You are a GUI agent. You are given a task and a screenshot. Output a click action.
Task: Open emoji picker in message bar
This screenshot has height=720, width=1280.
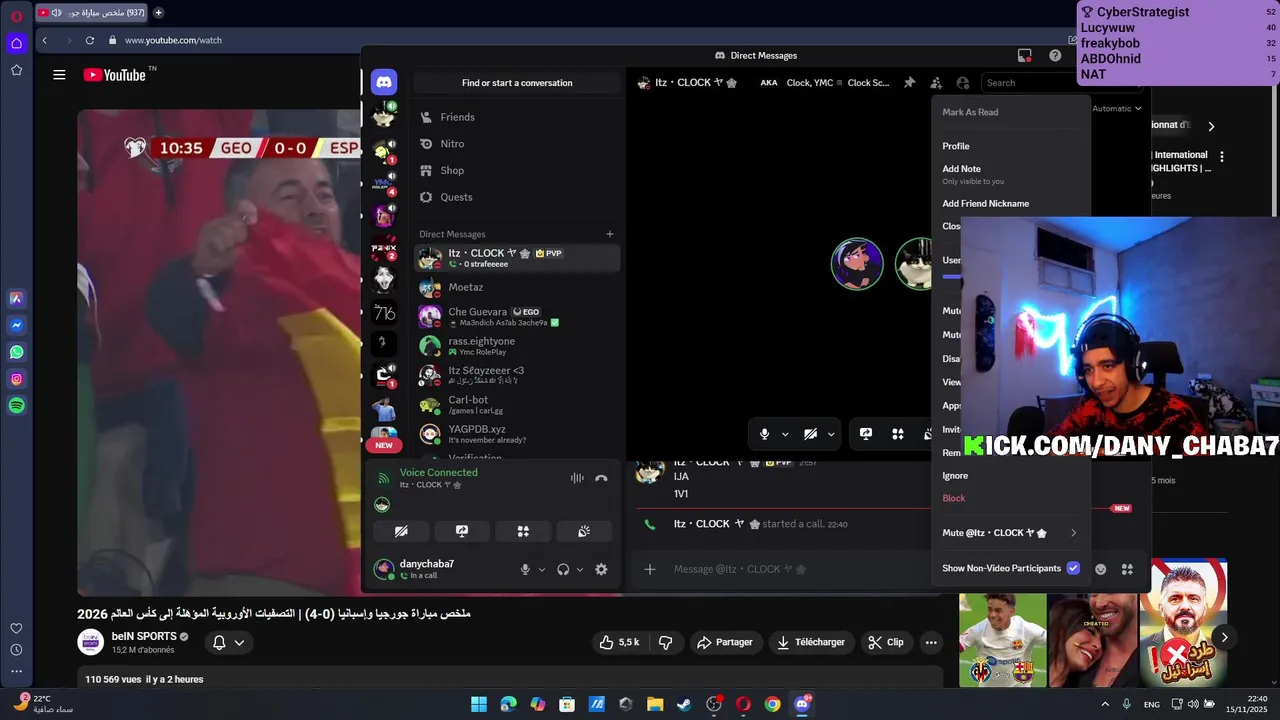(x=1100, y=569)
